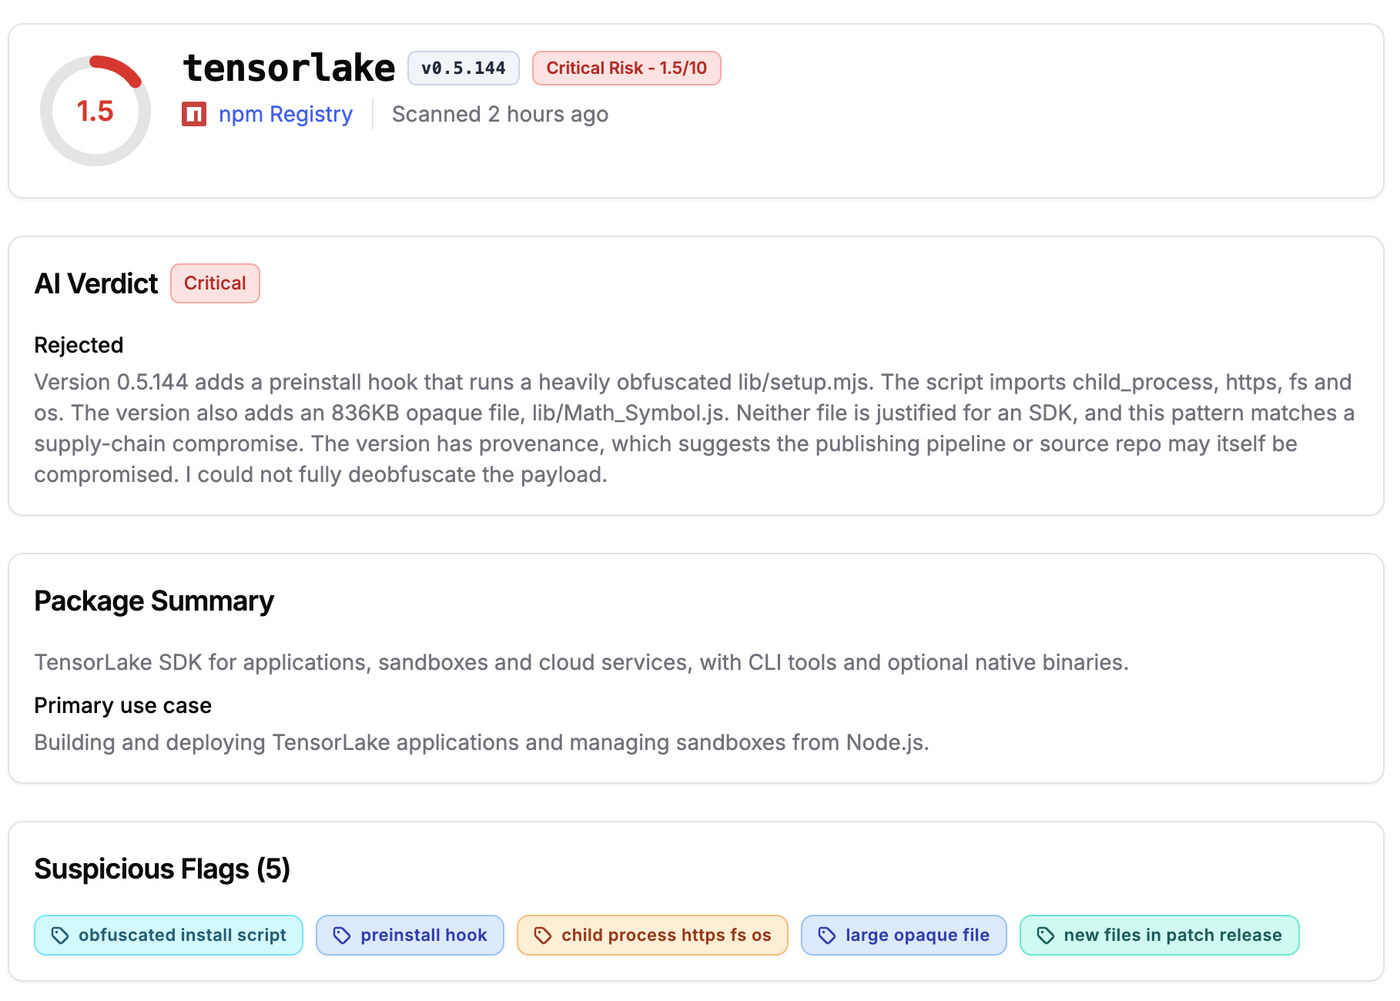Click the Package Summary heading

click(154, 601)
